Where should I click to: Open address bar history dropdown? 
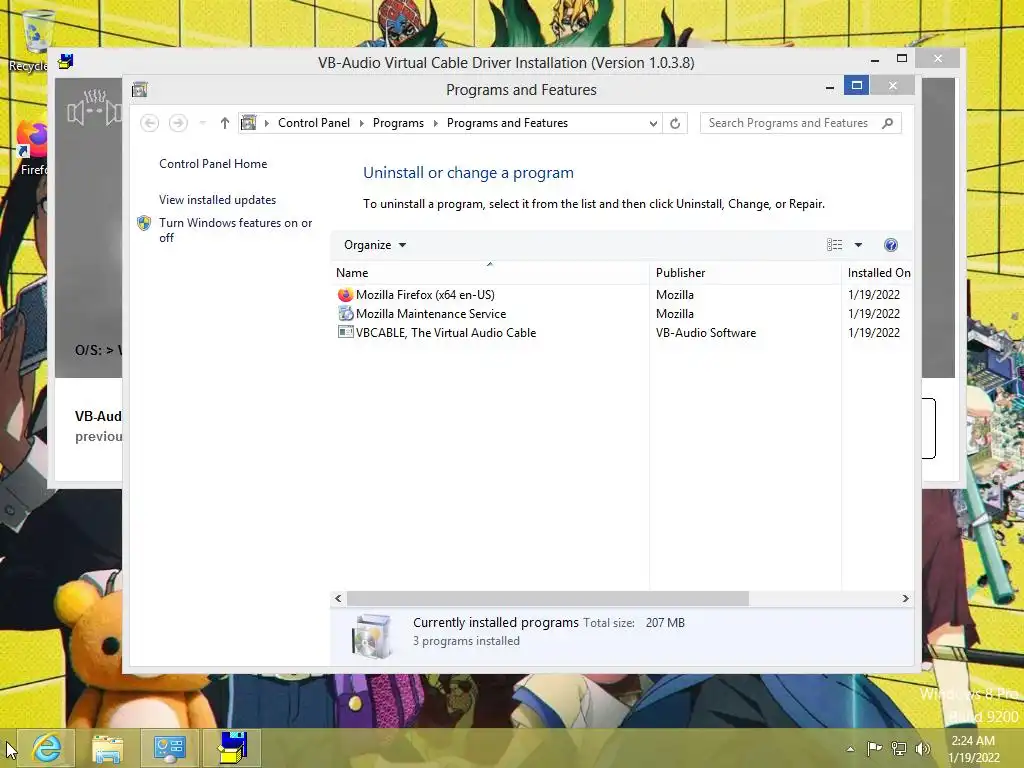[652, 123]
